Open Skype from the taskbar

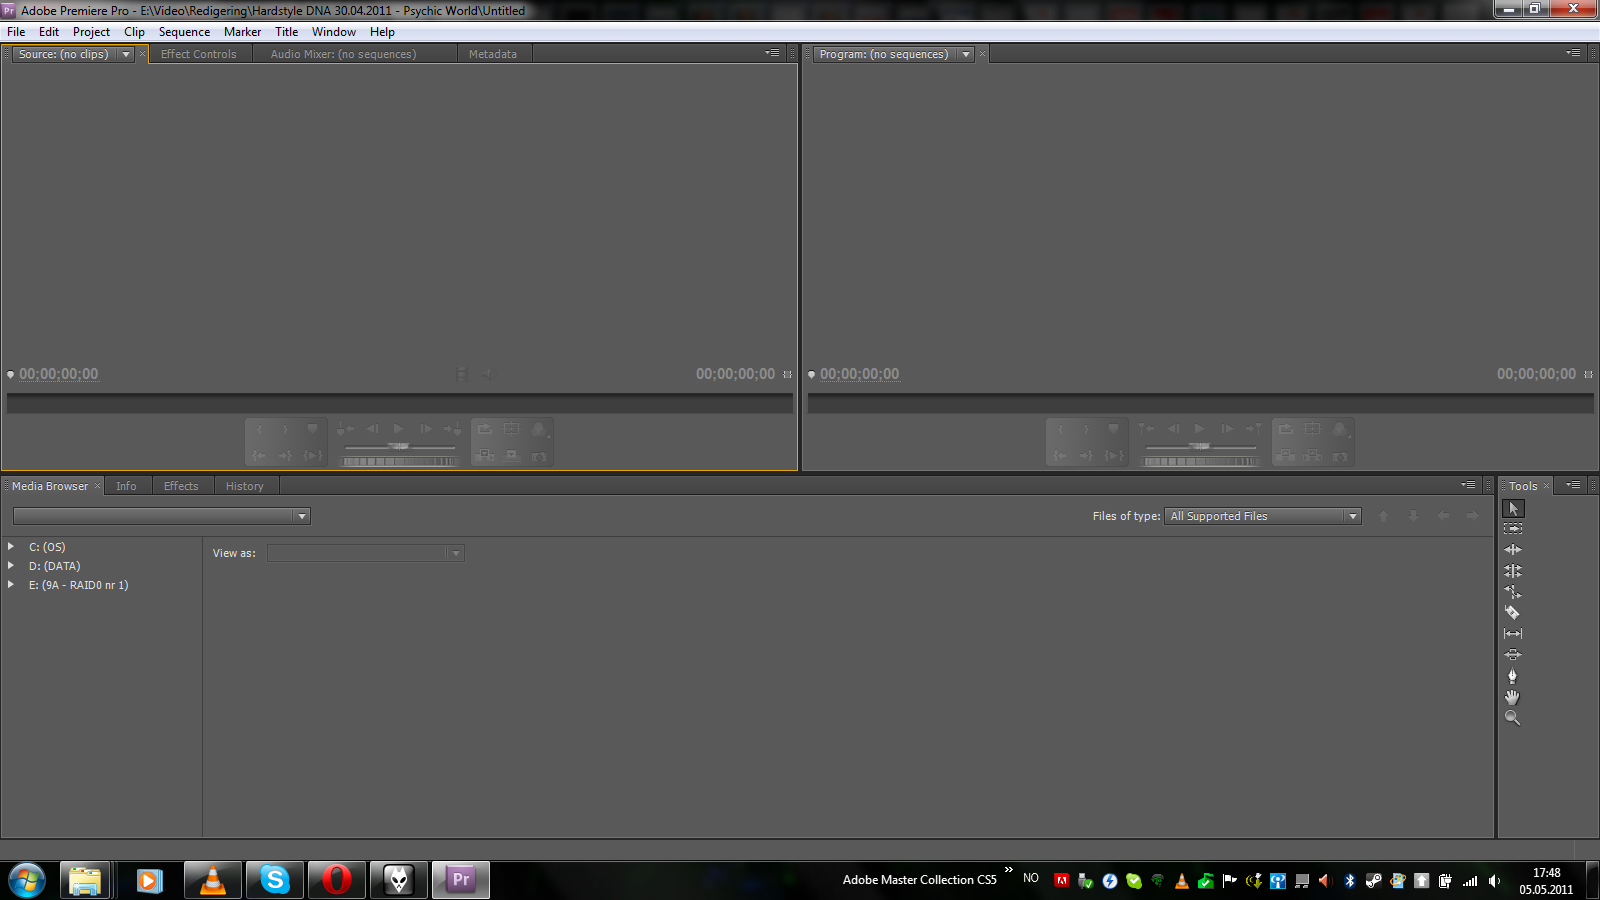tap(275, 880)
